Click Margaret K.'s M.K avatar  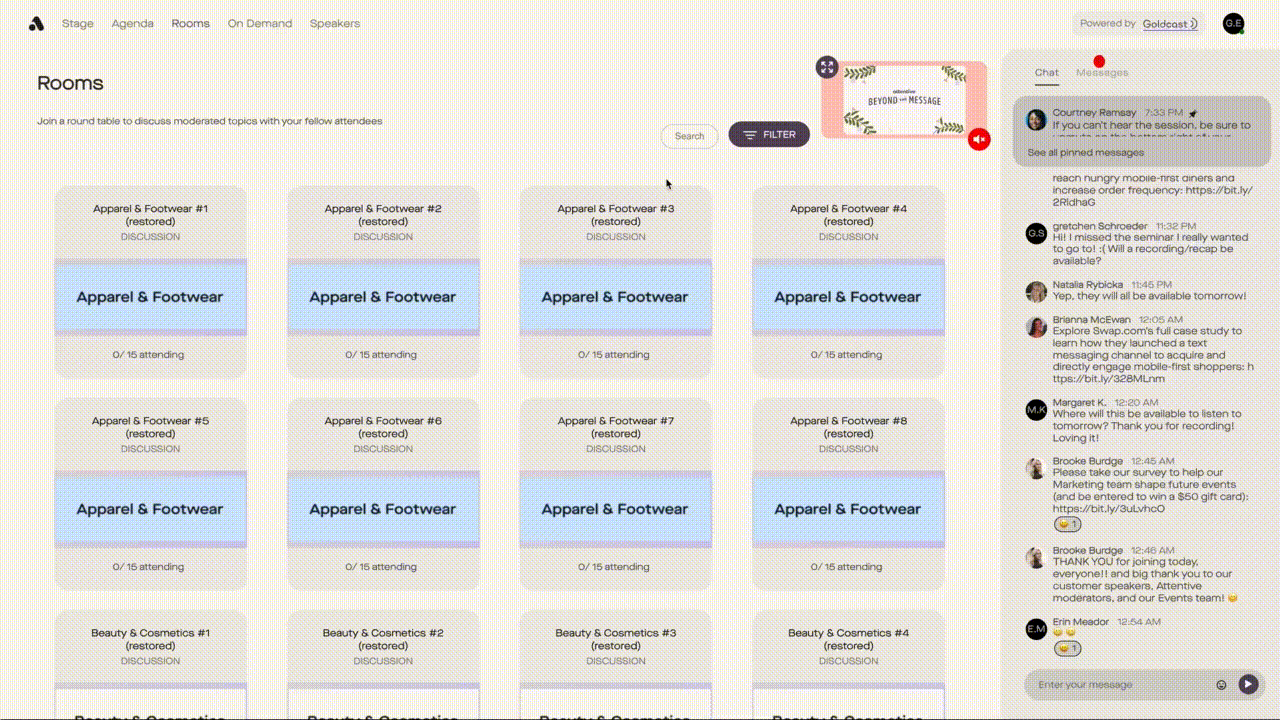click(1036, 409)
